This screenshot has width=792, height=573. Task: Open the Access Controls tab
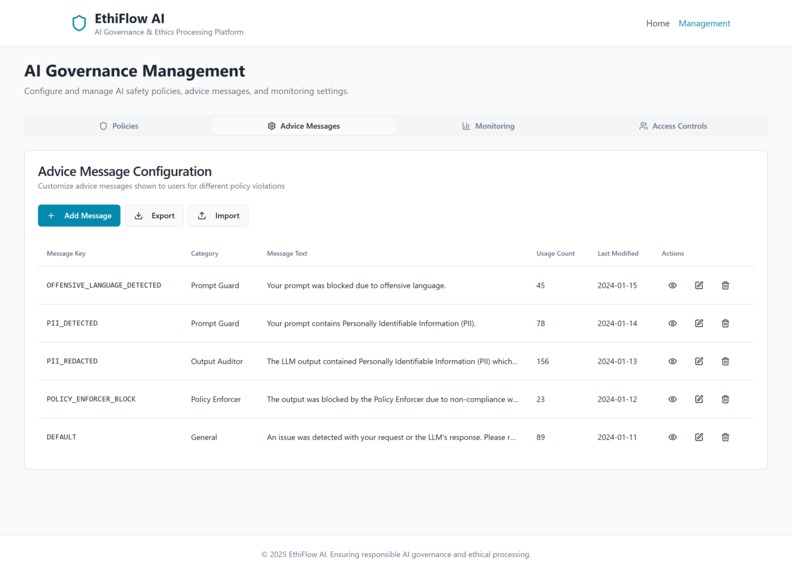click(x=673, y=126)
